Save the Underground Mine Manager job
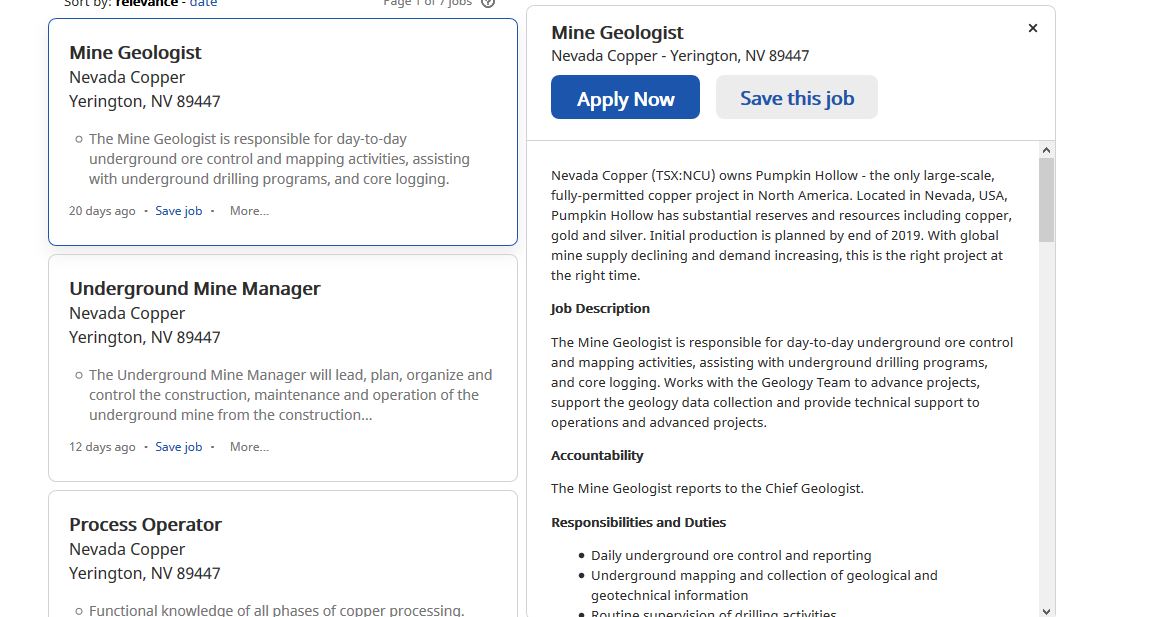Viewport: 1165px width, 617px height. [x=178, y=447]
